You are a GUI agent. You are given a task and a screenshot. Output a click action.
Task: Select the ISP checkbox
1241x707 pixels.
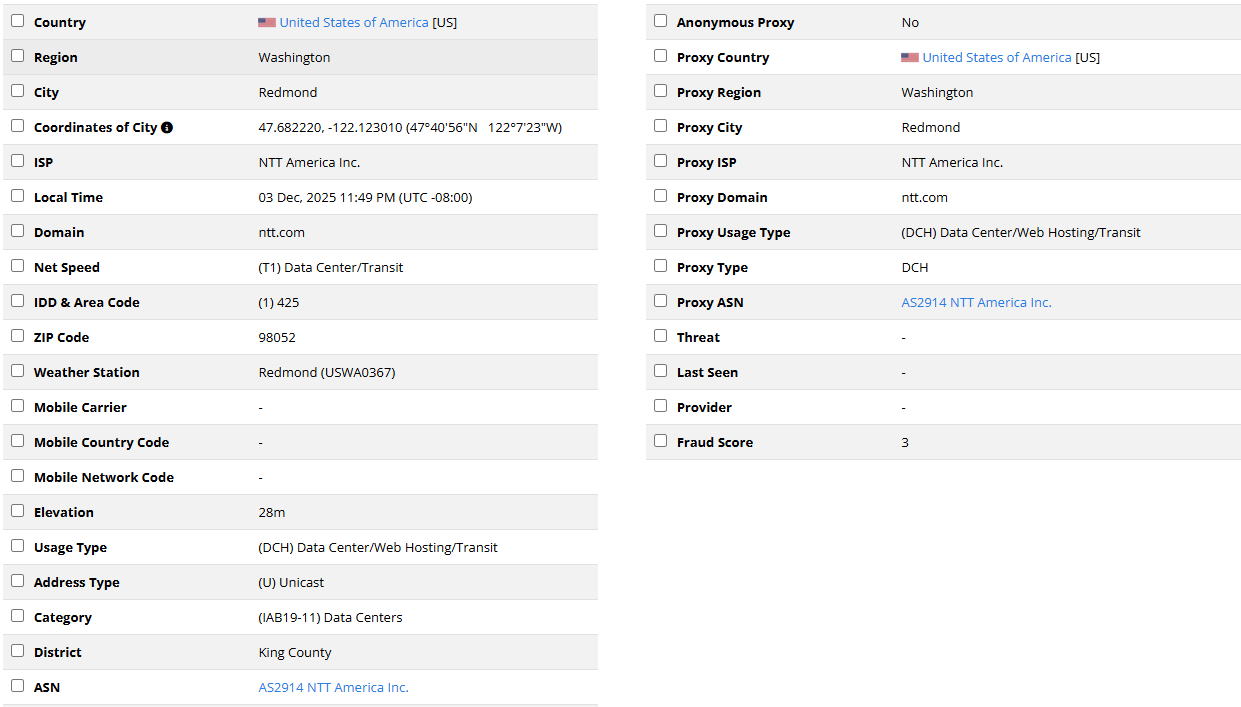pyautogui.click(x=18, y=161)
